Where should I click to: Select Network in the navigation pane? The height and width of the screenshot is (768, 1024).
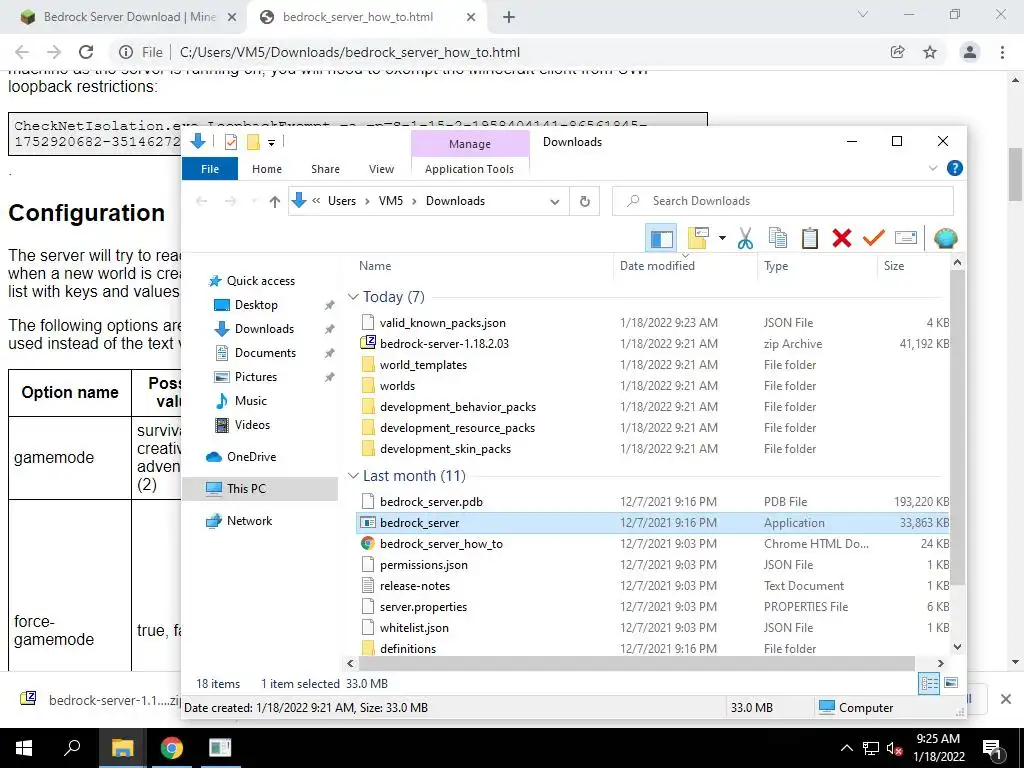pos(249,521)
